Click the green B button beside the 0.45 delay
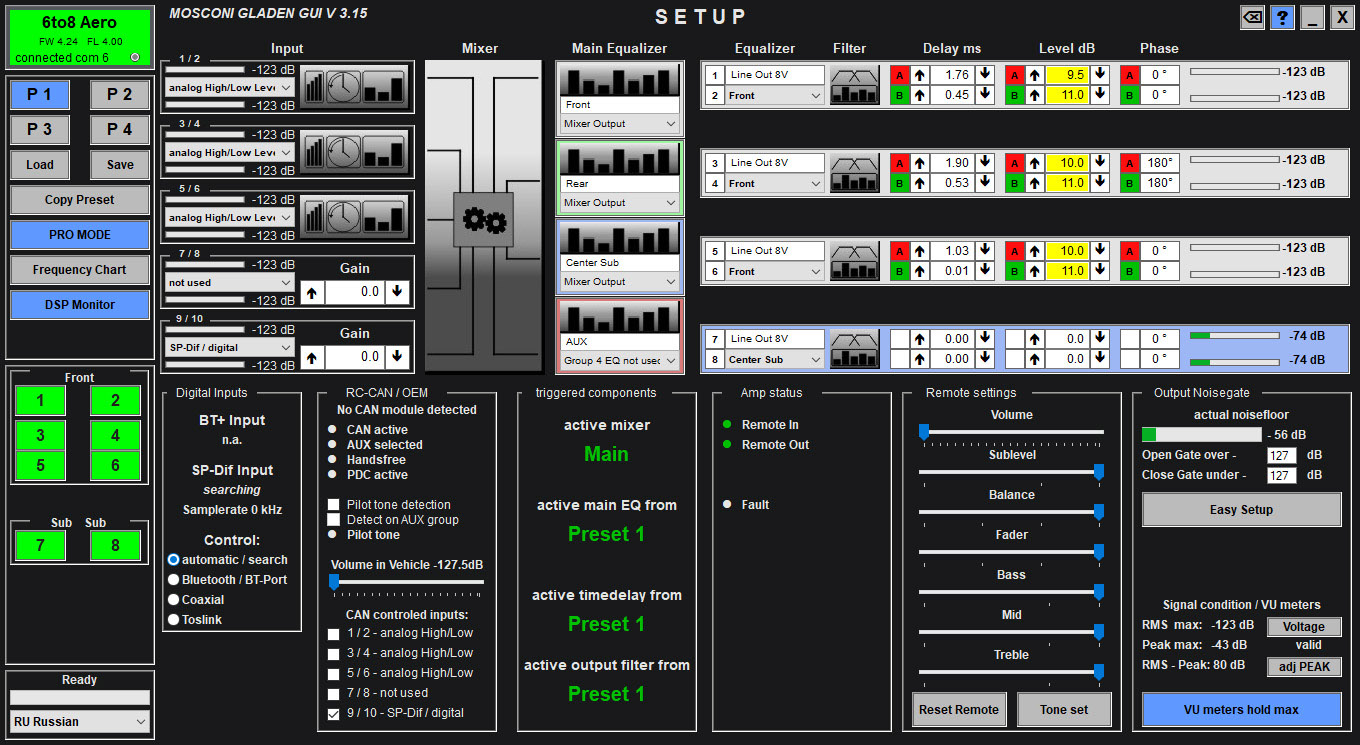 click(x=899, y=95)
